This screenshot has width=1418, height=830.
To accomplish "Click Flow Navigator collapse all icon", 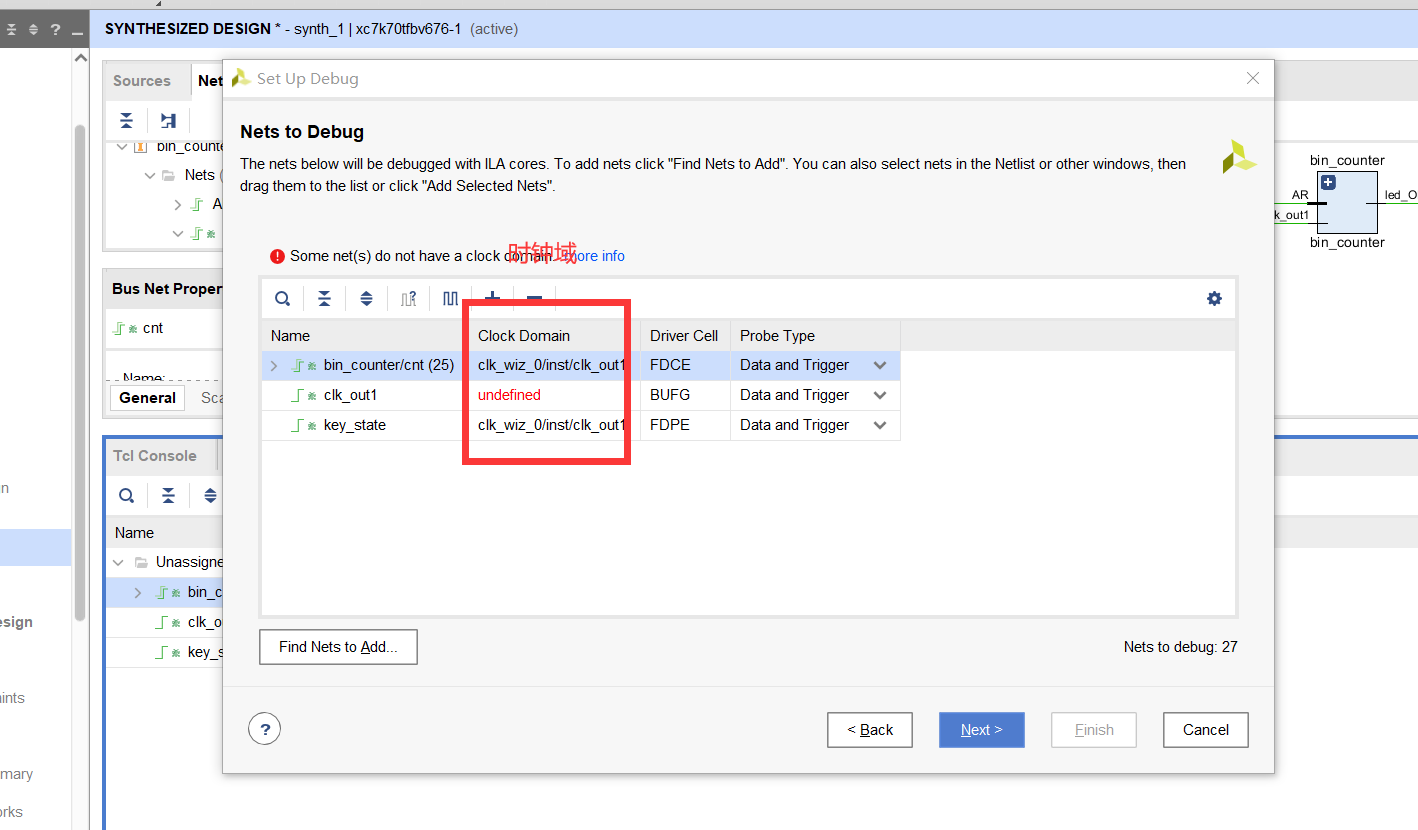I will 11,30.
